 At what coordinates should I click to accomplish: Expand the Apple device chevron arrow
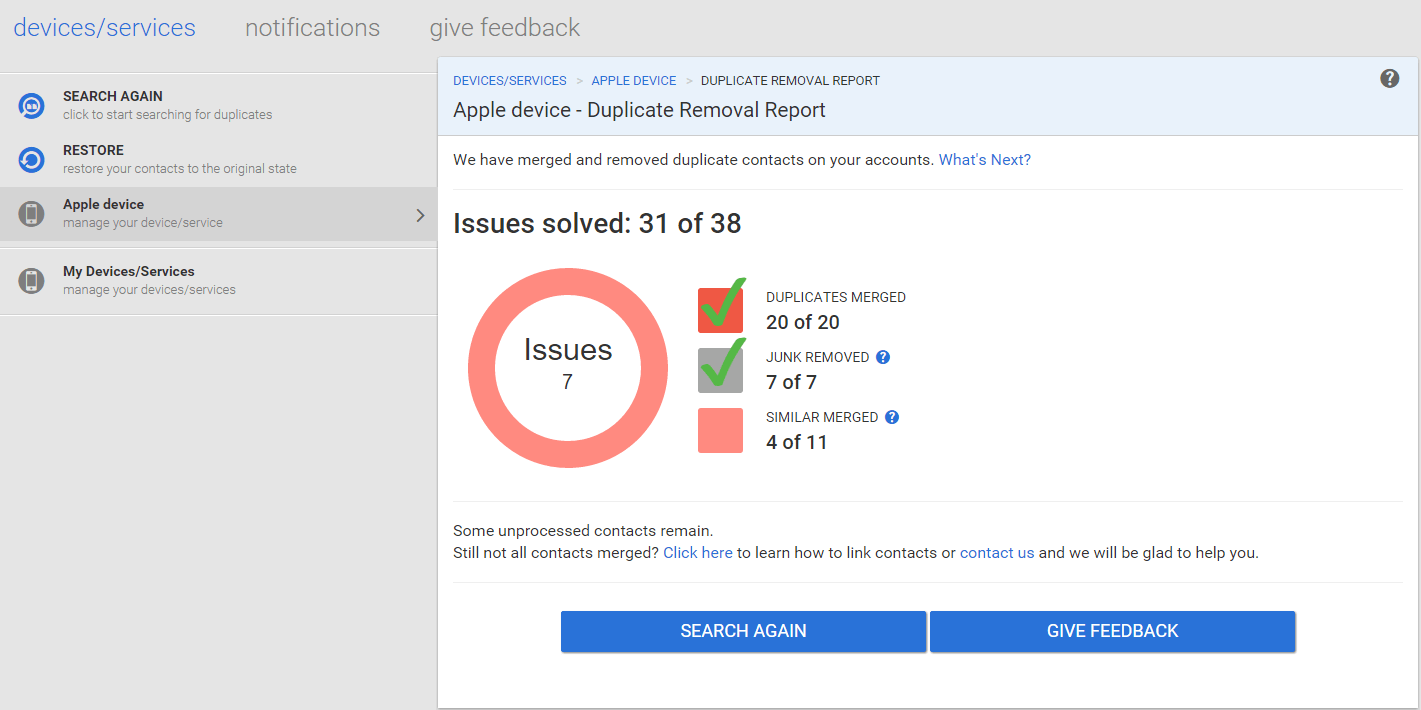pyautogui.click(x=420, y=215)
